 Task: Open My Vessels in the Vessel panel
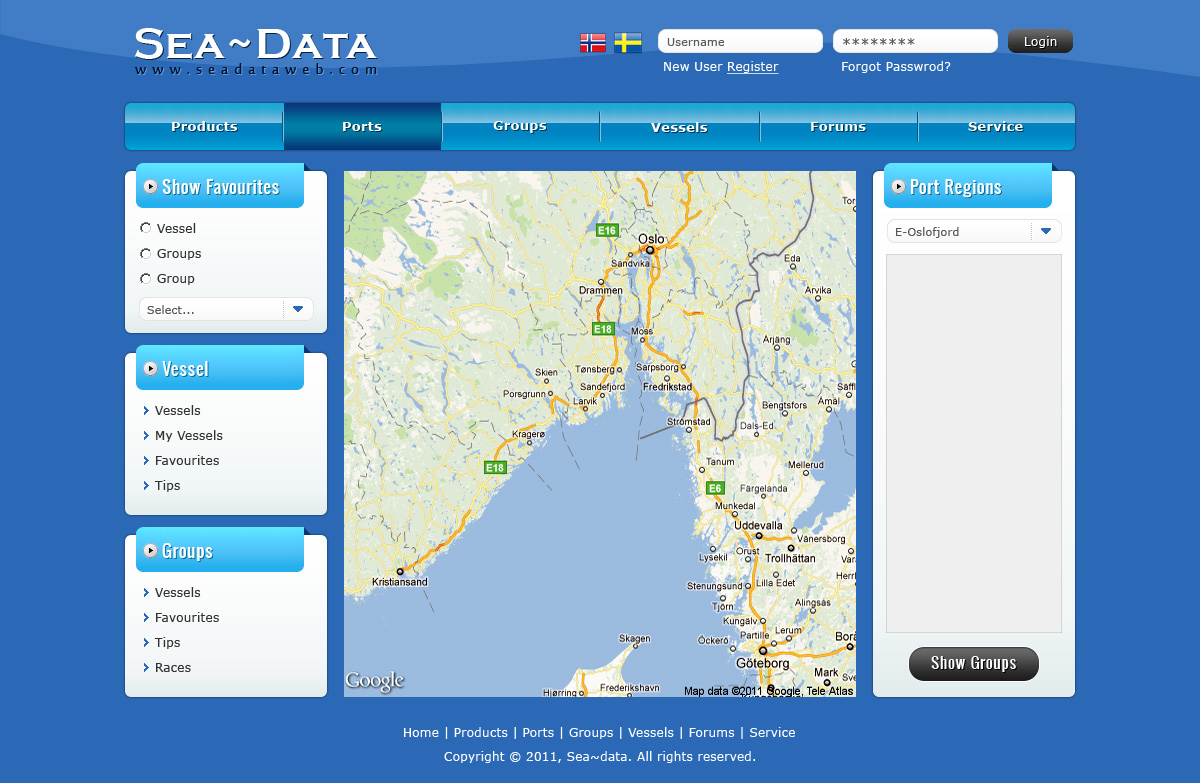coord(189,436)
